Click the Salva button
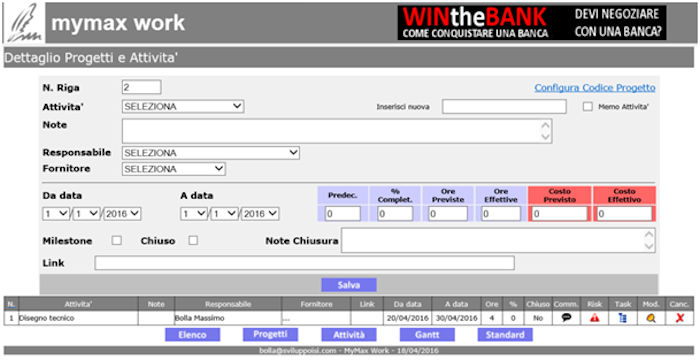Viewport: 700px width, 360px height. [x=349, y=285]
